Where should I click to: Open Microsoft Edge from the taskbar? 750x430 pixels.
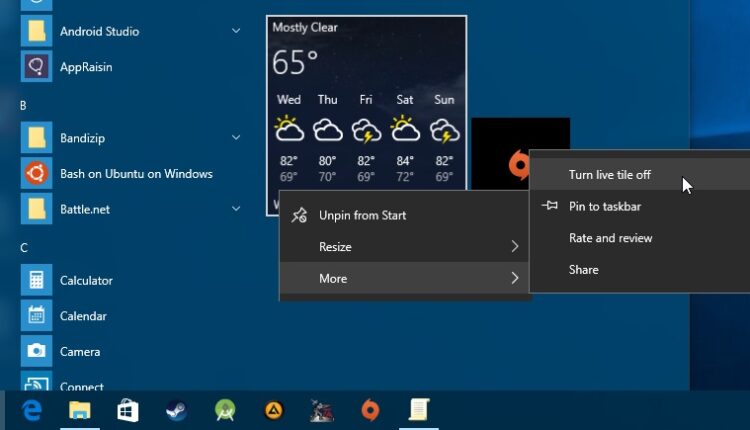[32, 410]
